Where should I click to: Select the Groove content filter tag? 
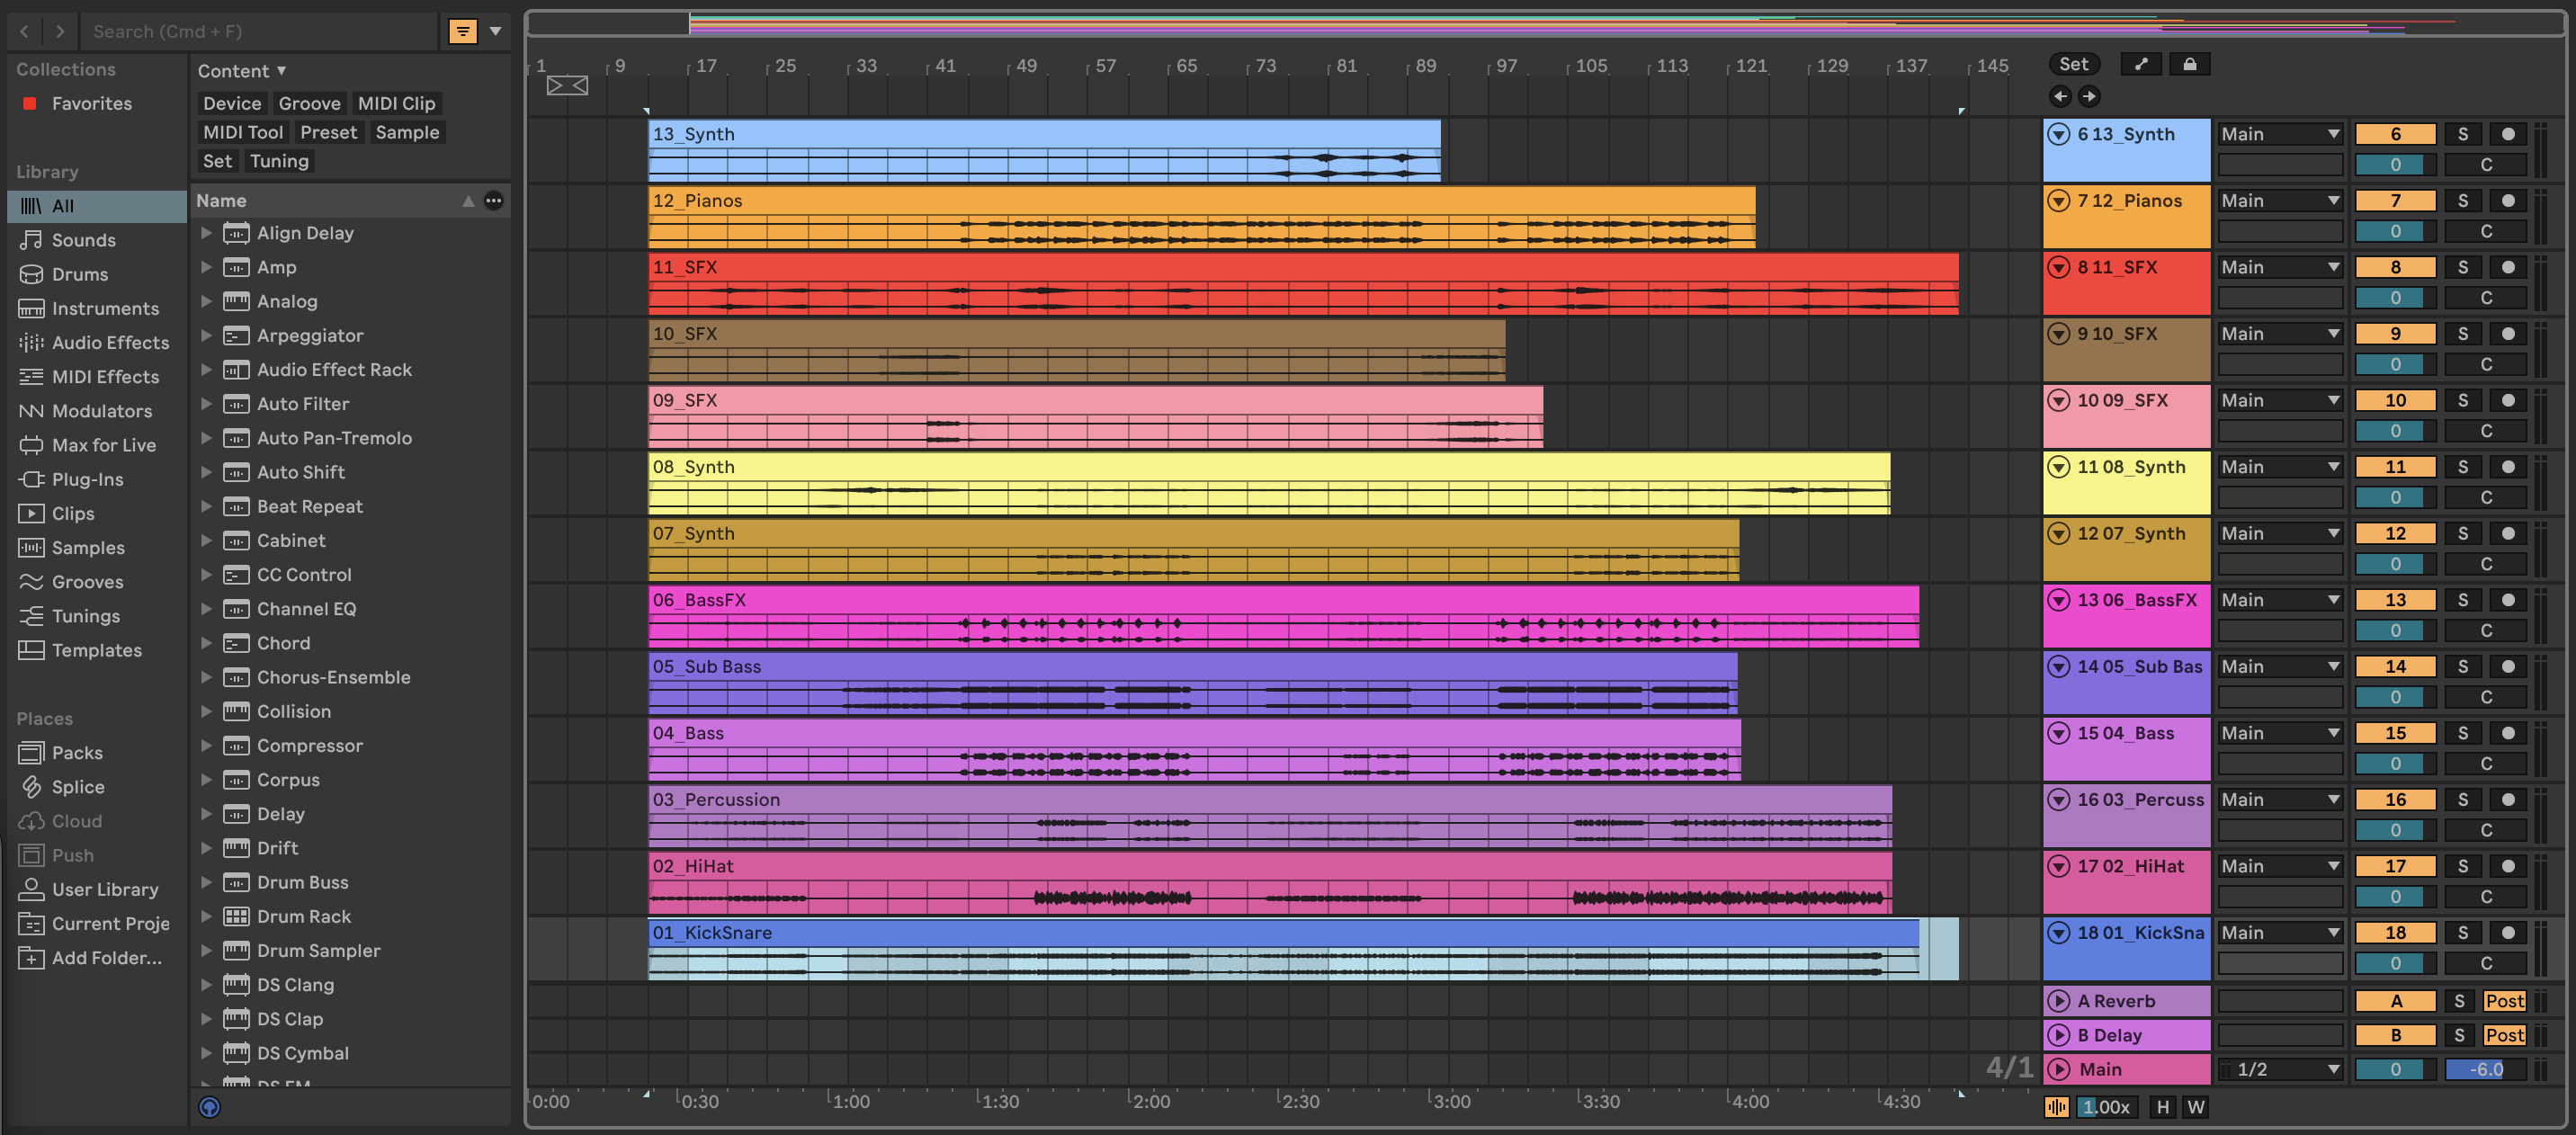coord(309,103)
